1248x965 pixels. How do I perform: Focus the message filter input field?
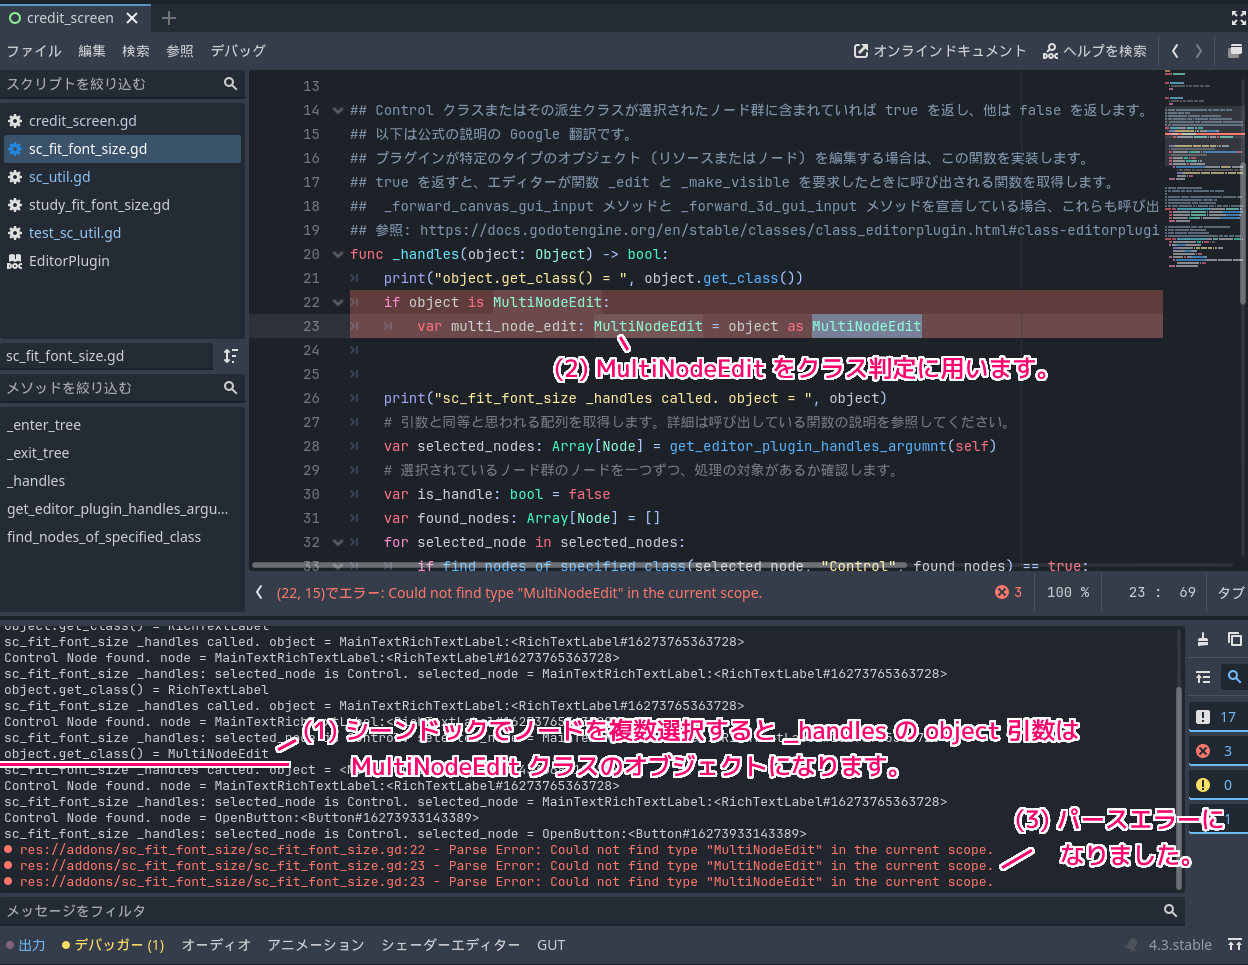(x=592, y=911)
